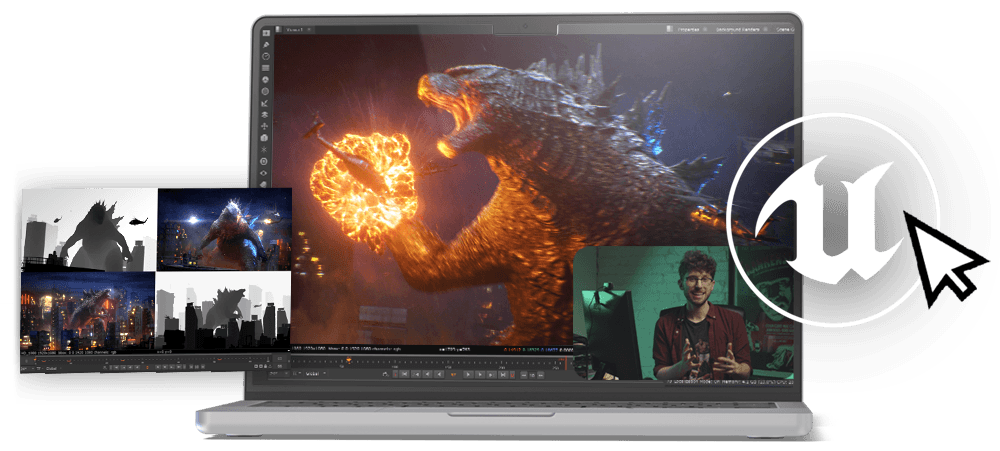1000x451 pixels.
Task: Open the Deep nodes D icon
Action: [265, 161]
